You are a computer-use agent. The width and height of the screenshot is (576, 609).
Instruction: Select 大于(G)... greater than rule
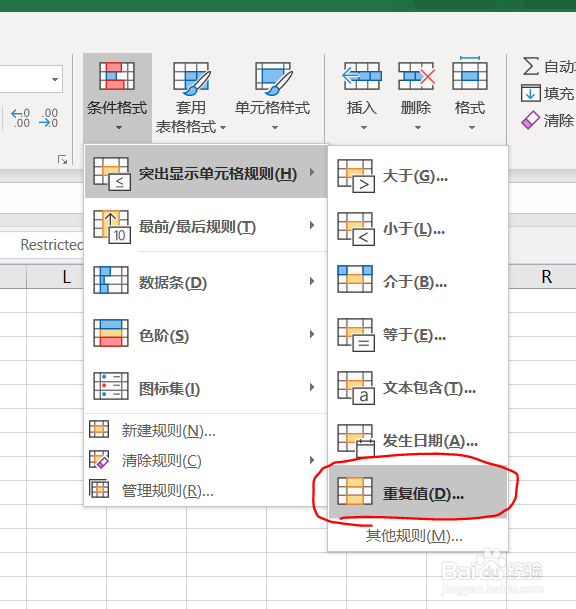pyautogui.click(x=418, y=177)
